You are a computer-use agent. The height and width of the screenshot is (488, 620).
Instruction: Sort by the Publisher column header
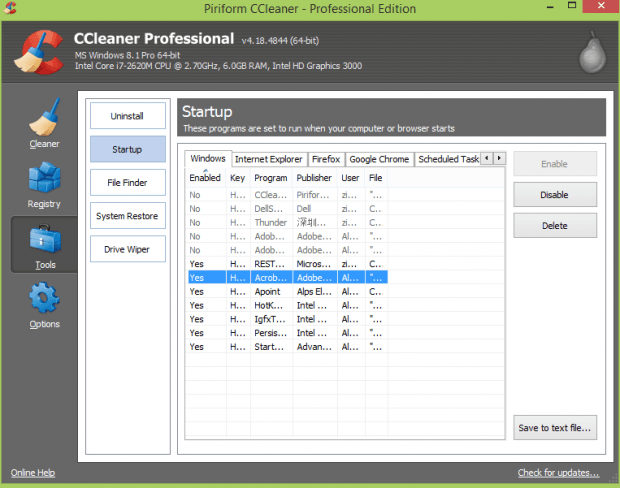tap(315, 178)
